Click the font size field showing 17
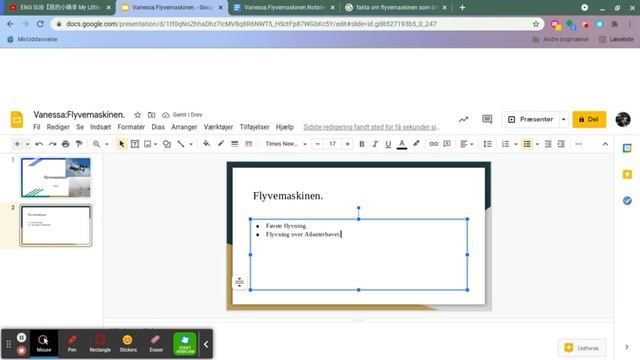The image size is (640, 360). point(332,144)
